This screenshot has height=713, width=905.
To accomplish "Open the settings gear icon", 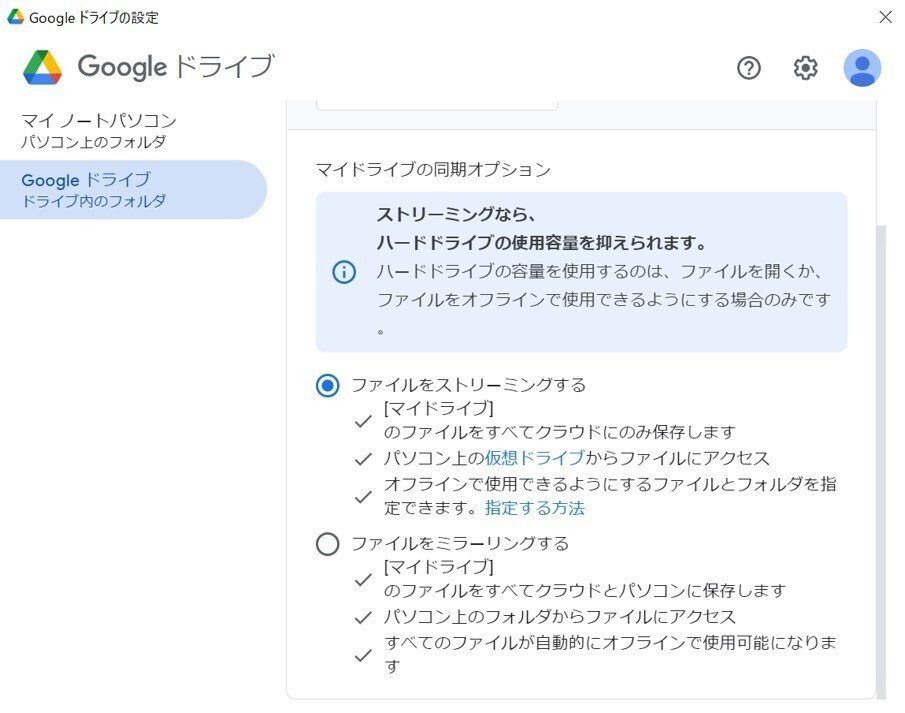I will pyautogui.click(x=805, y=68).
